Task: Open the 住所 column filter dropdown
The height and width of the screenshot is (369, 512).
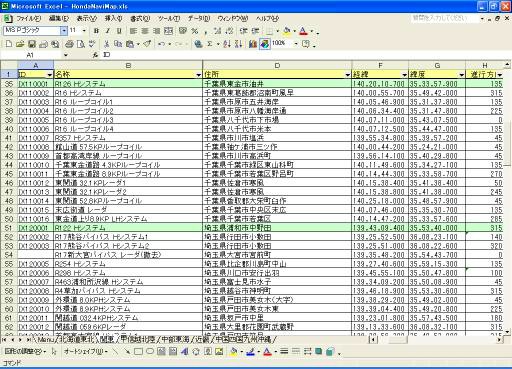Action: tap(348, 75)
